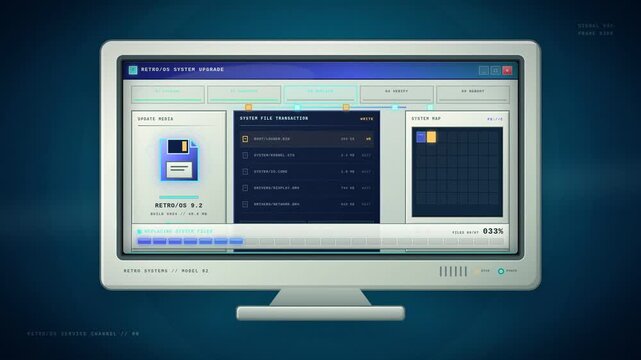This screenshot has width=641, height=360.
Task: Click the Update Media panel heading
Action: [x=155, y=119]
